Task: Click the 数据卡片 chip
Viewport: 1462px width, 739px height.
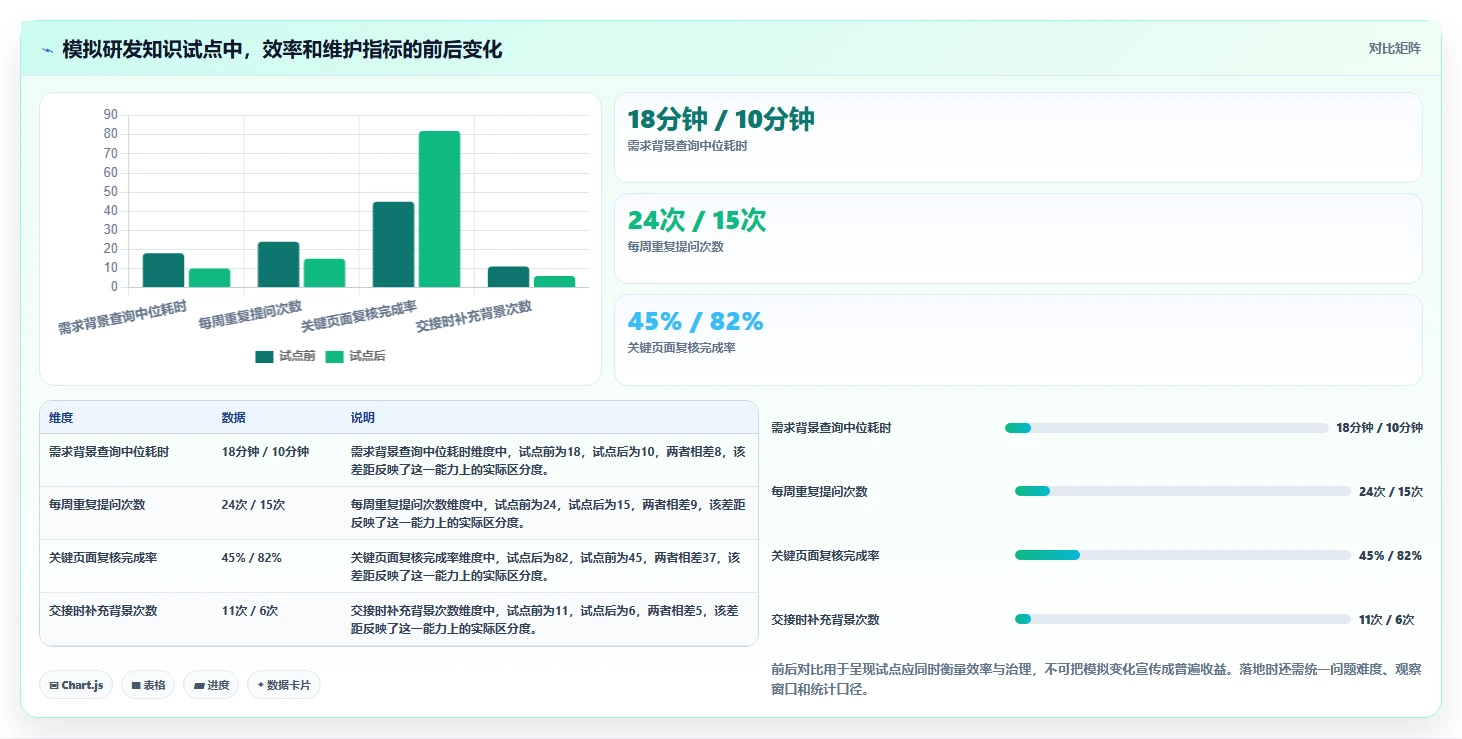Action: coord(283,685)
